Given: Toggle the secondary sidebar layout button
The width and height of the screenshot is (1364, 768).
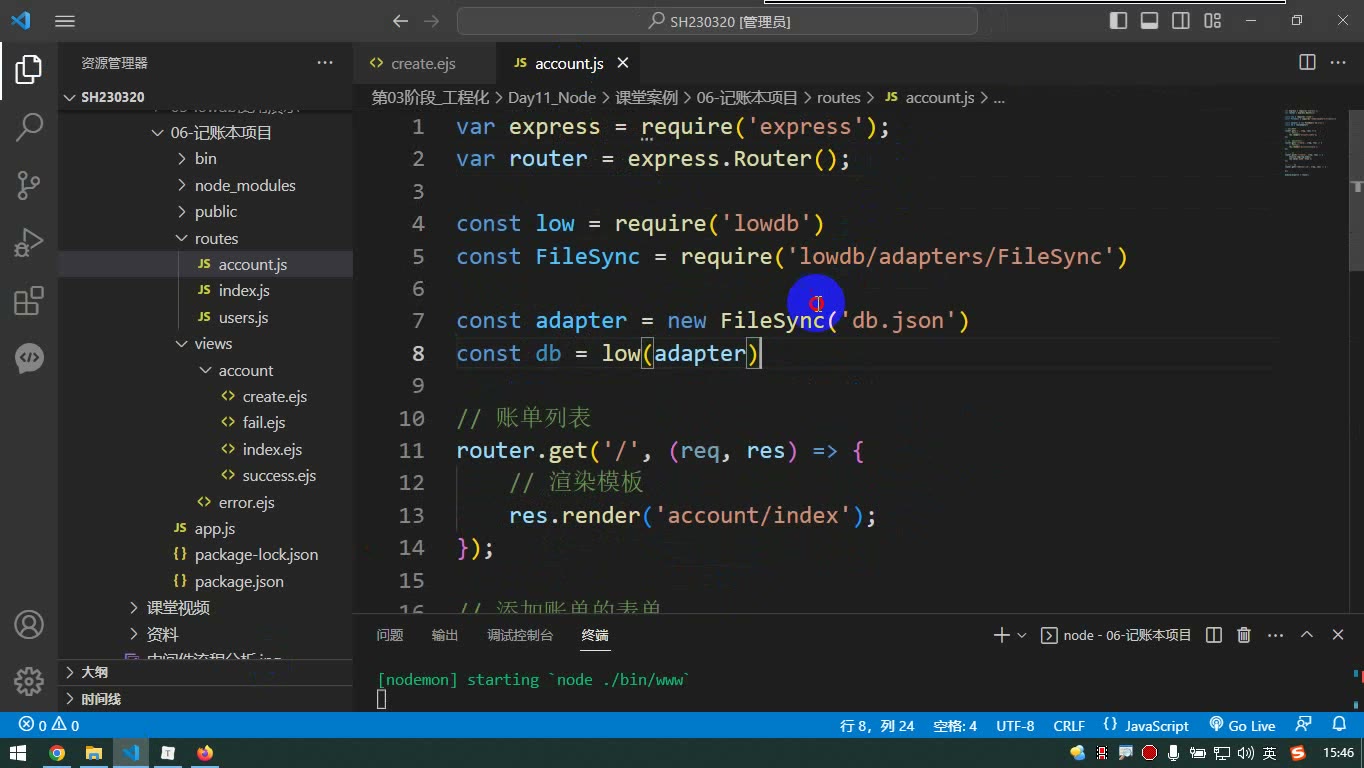Looking at the screenshot, I should (1181, 21).
